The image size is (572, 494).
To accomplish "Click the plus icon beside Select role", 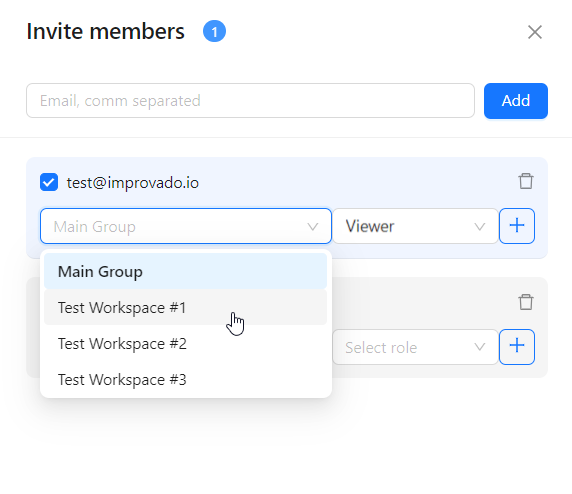I will point(517,347).
